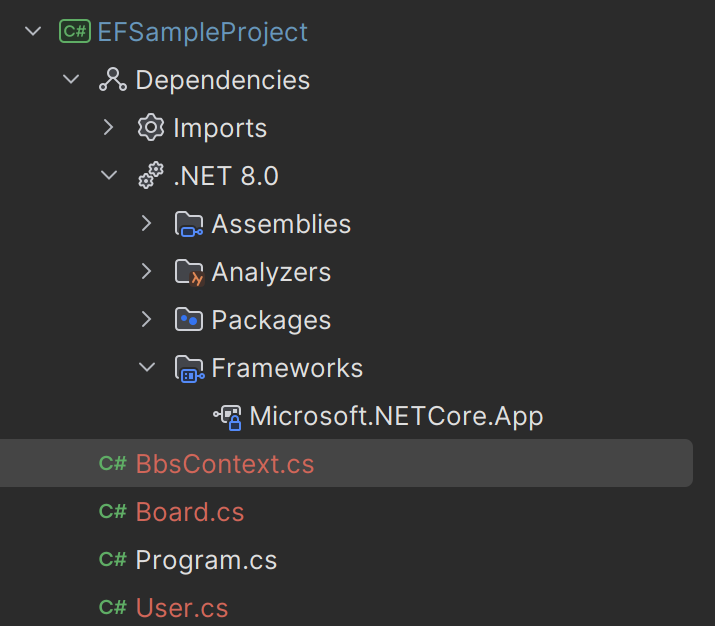Click the Assemblies folder icon
This screenshot has height=626, width=715.
189,224
